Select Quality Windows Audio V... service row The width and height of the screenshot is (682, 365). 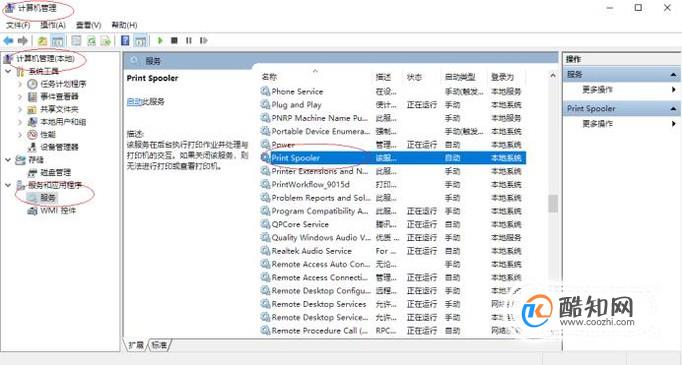(x=393, y=238)
